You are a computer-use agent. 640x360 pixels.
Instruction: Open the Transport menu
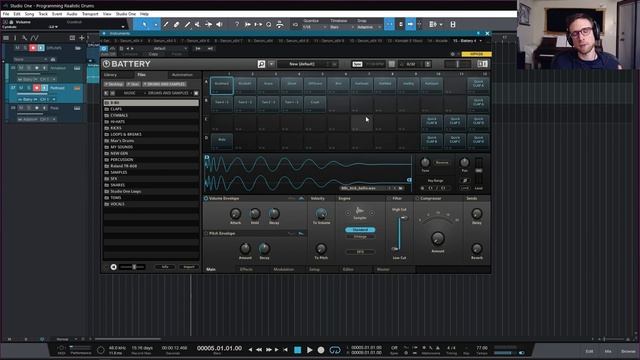(x=90, y=14)
